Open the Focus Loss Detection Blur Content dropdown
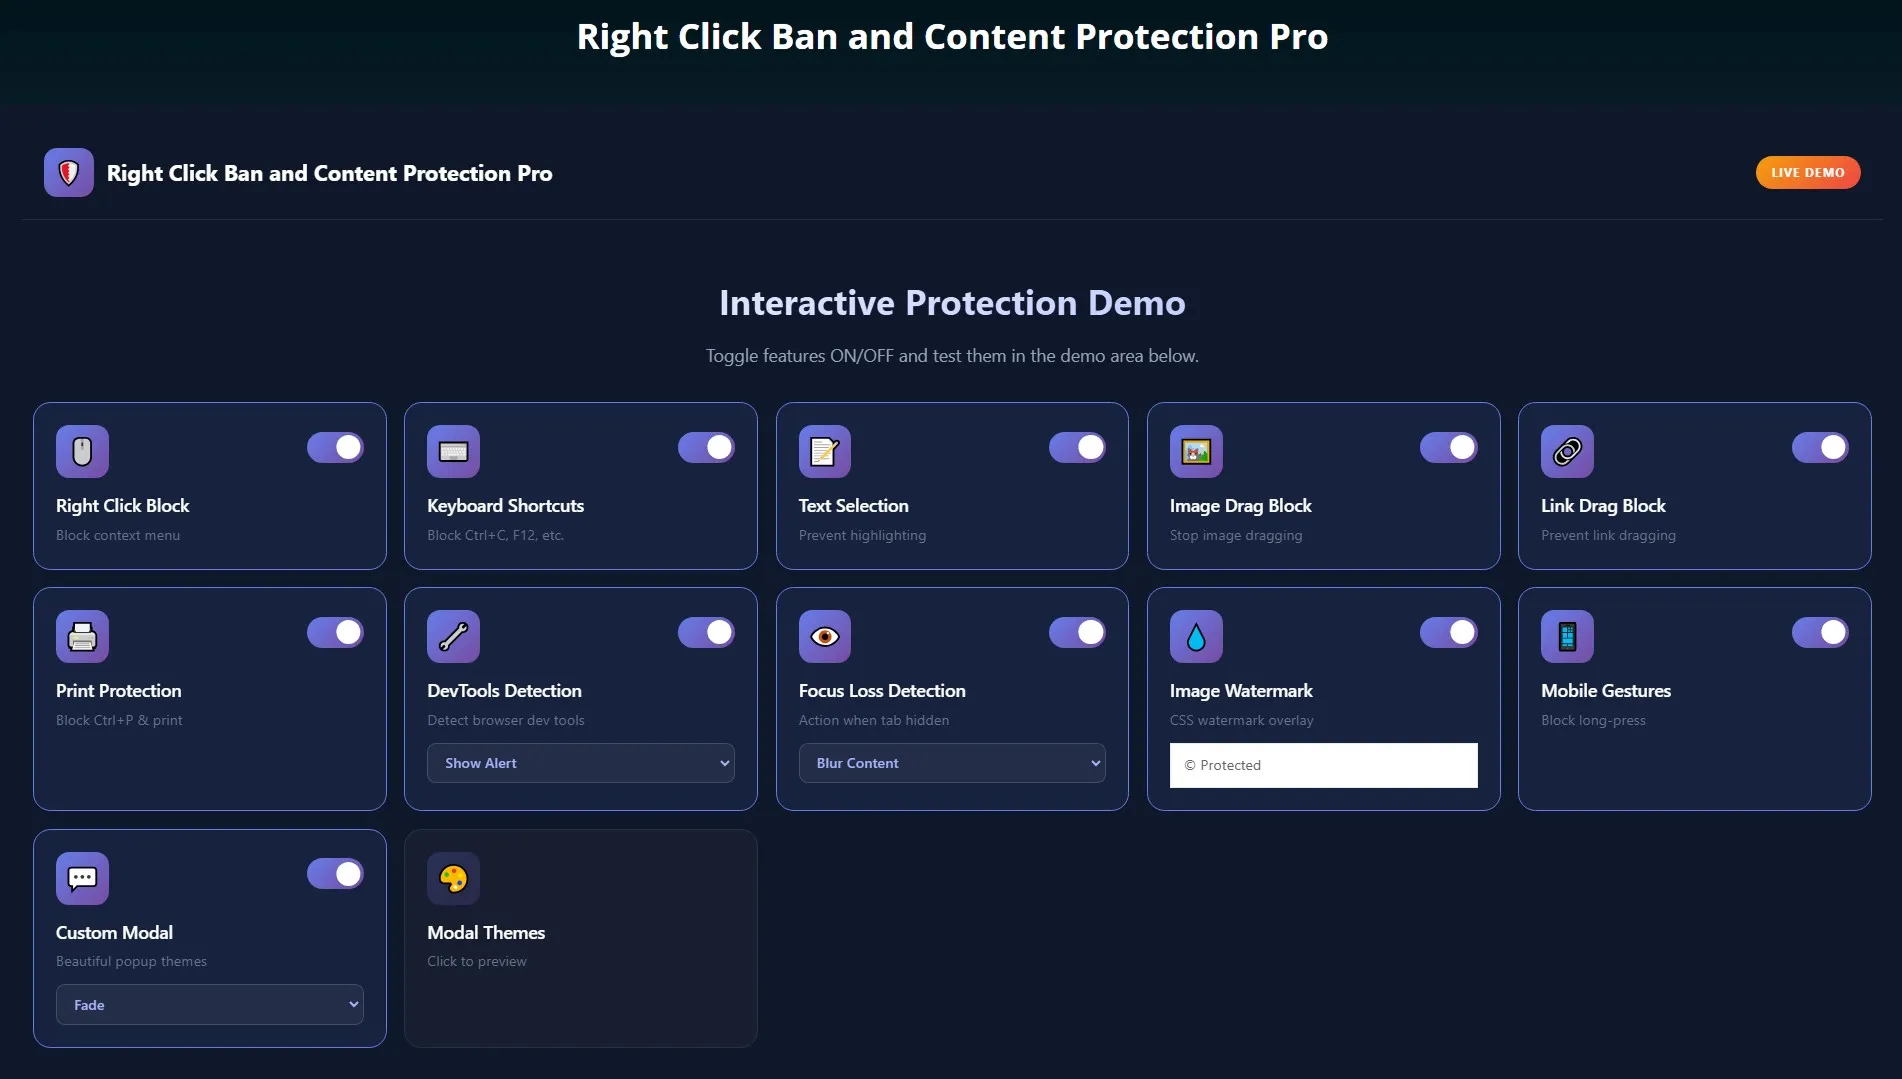This screenshot has height=1079, width=1902. coord(951,763)
